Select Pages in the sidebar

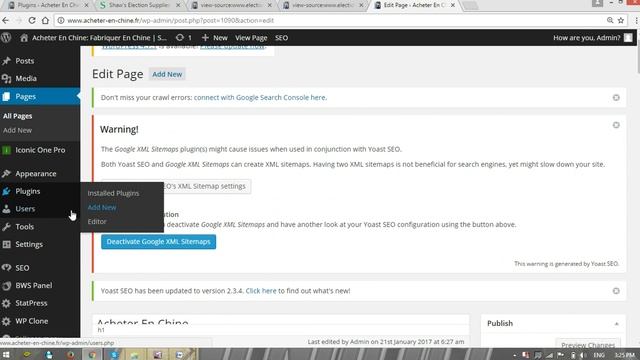[x=40, y=96]
